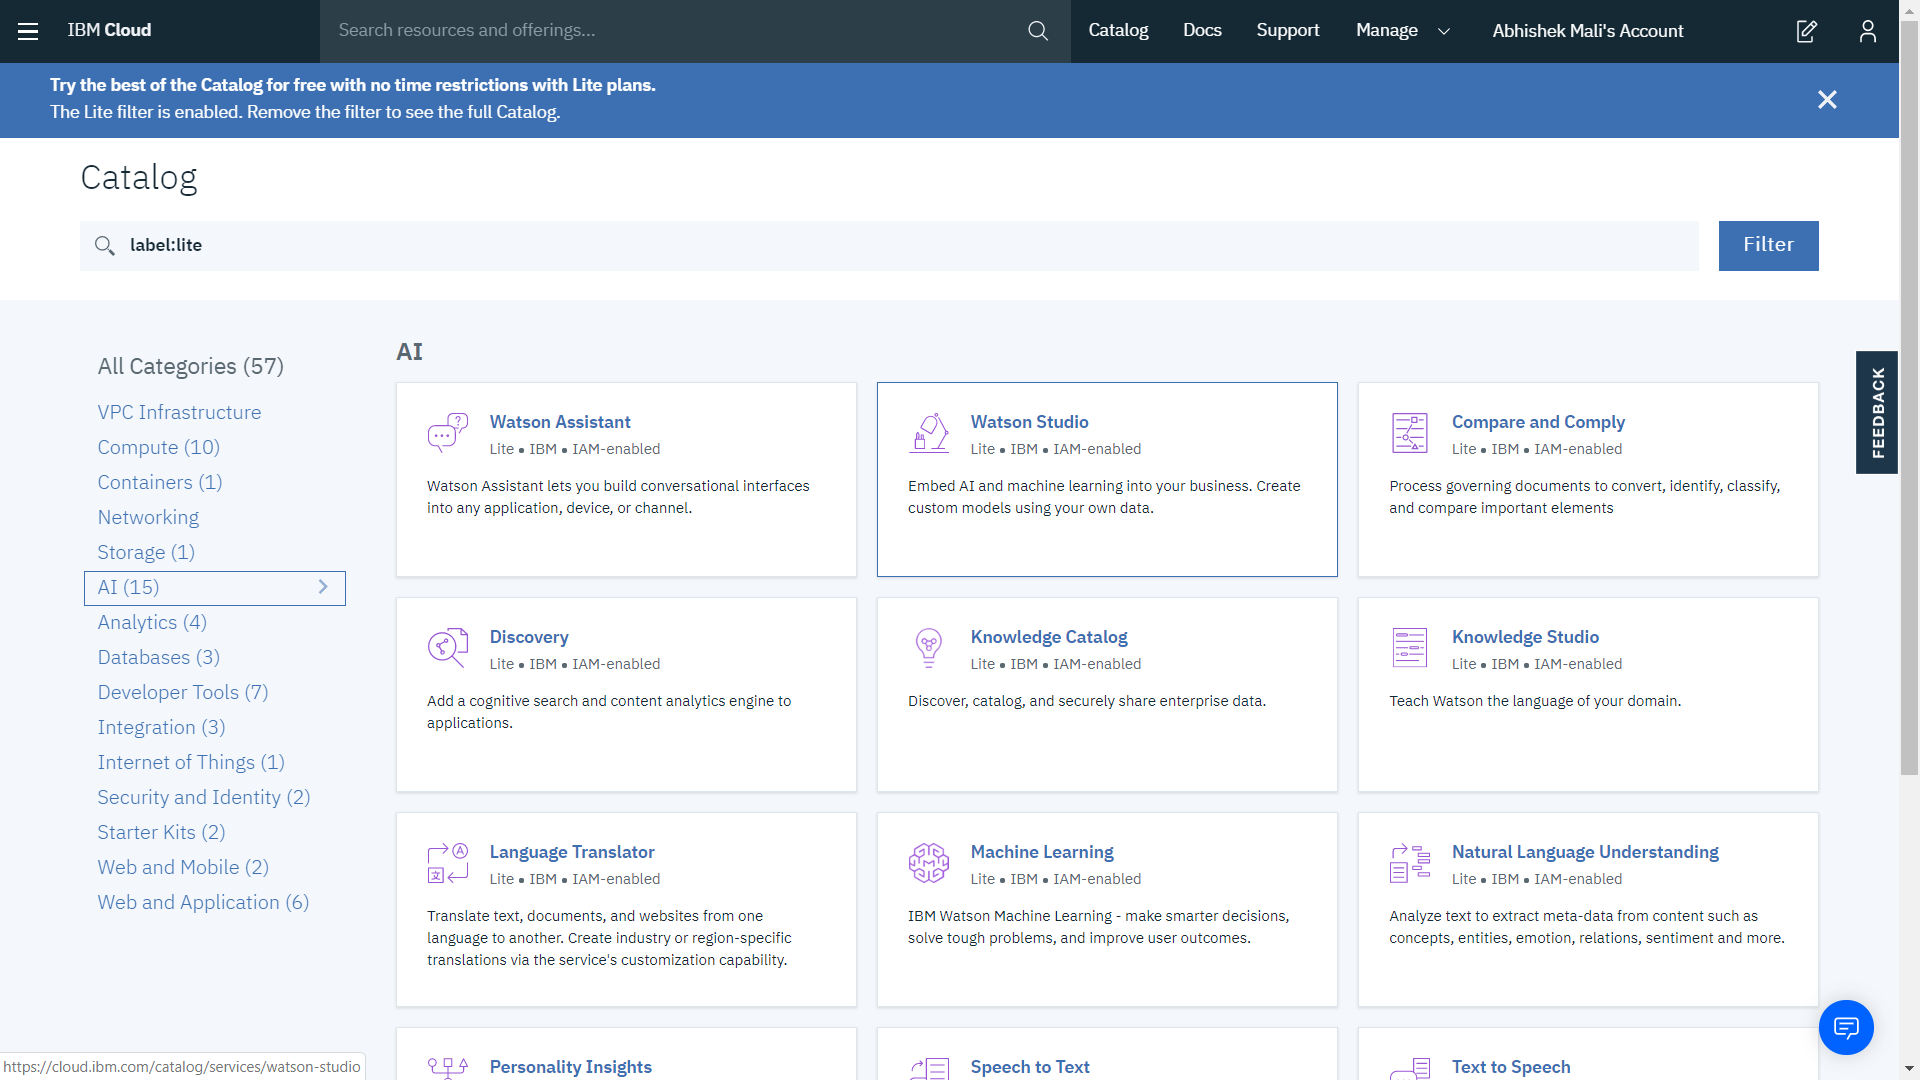Click the Knowledge Studio document icon

tap(1410, 648)
